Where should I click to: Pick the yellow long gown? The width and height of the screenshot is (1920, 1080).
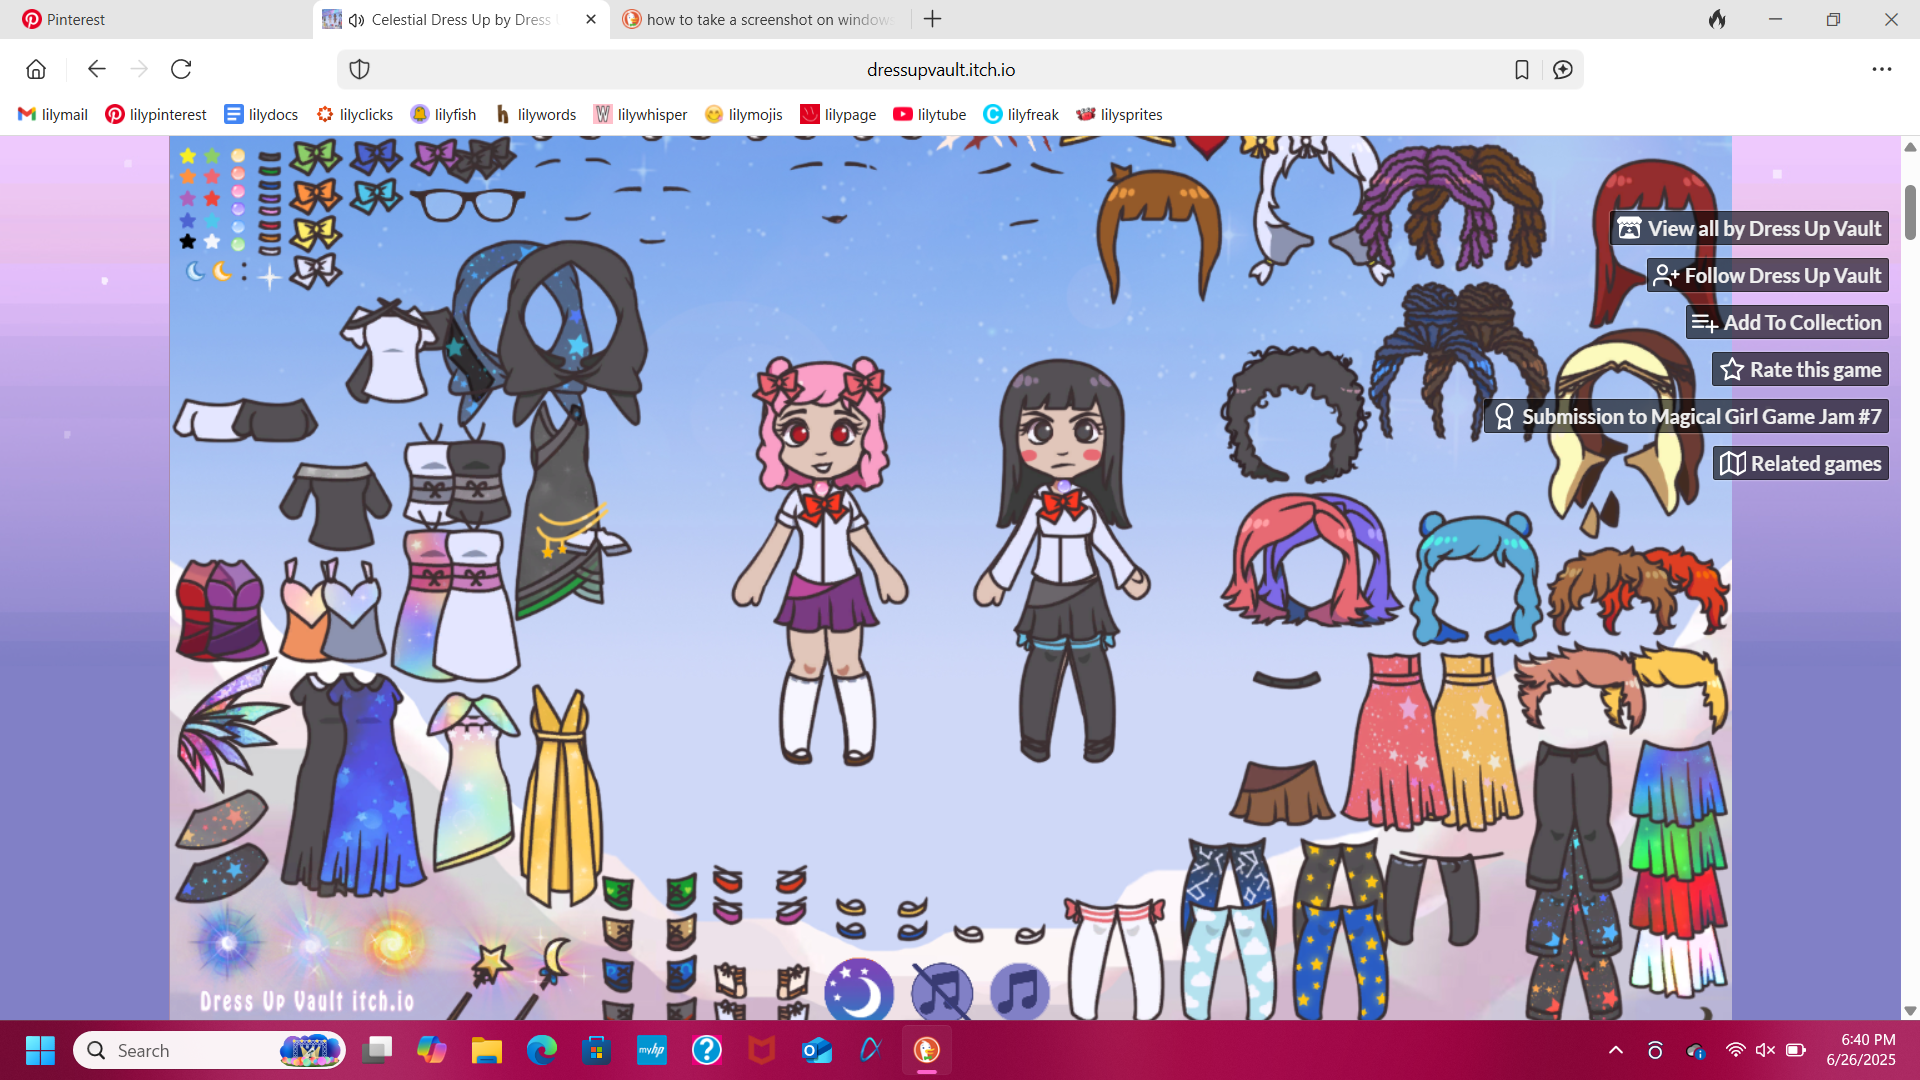tap(561, 795)
